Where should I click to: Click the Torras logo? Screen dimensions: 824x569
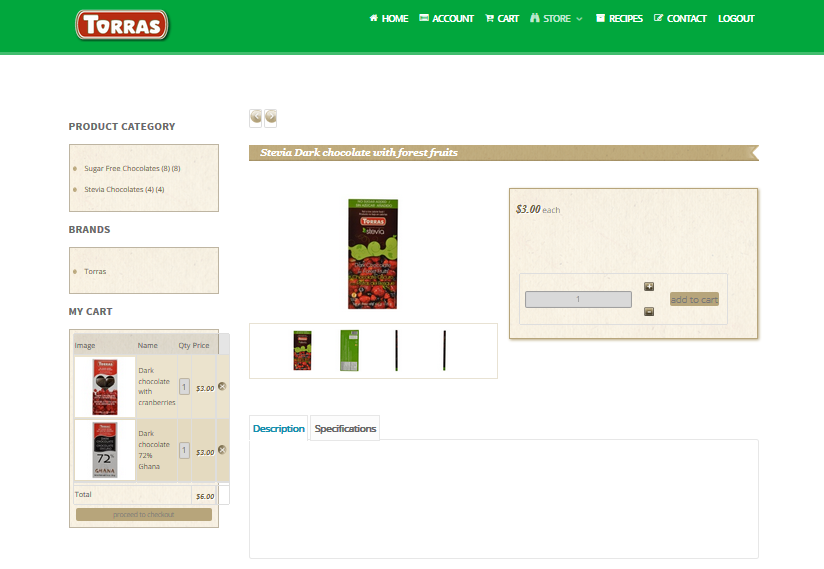121,25
